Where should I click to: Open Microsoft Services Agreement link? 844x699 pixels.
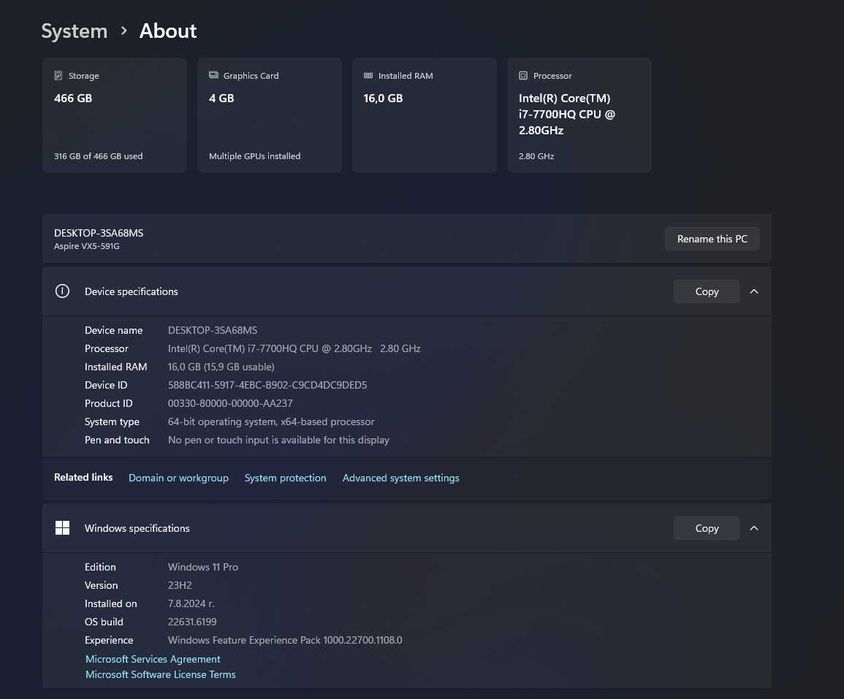click(x=153, y=659)
